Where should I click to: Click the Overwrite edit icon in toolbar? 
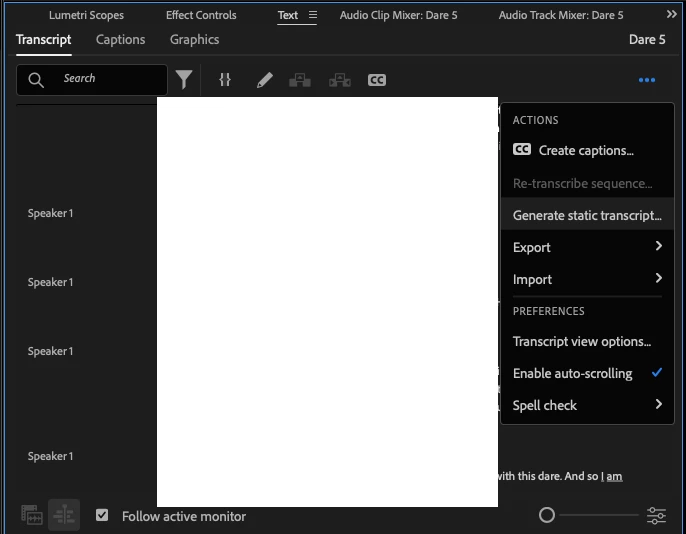pos(340,80)
